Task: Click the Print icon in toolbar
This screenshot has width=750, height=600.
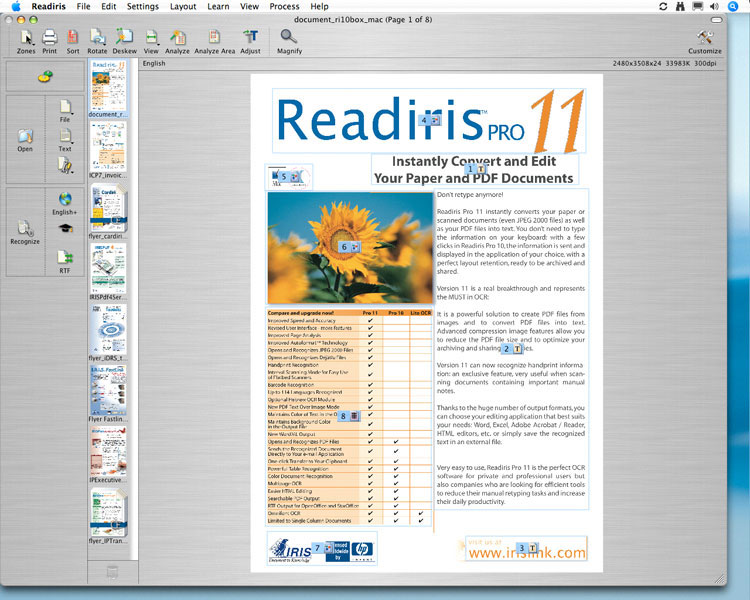Action: (50, 37)
